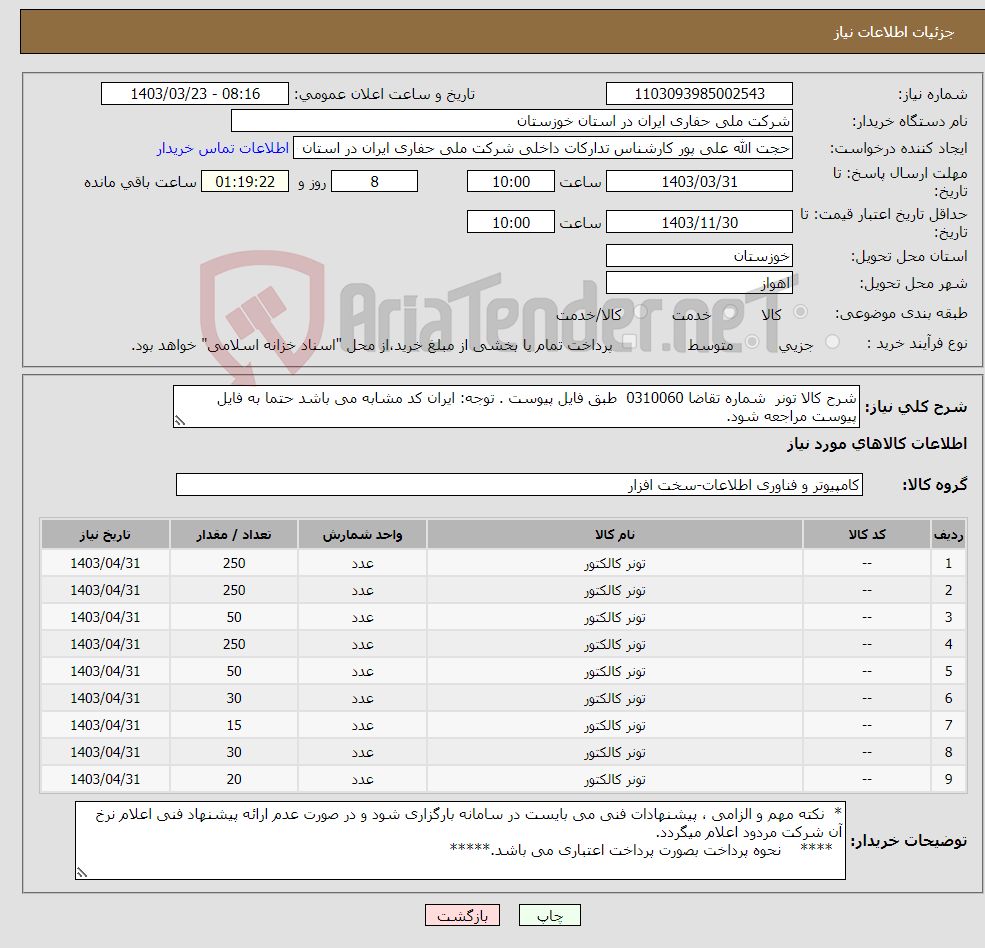Click the delivery province field خوزستان

click(x=699, y=256)
